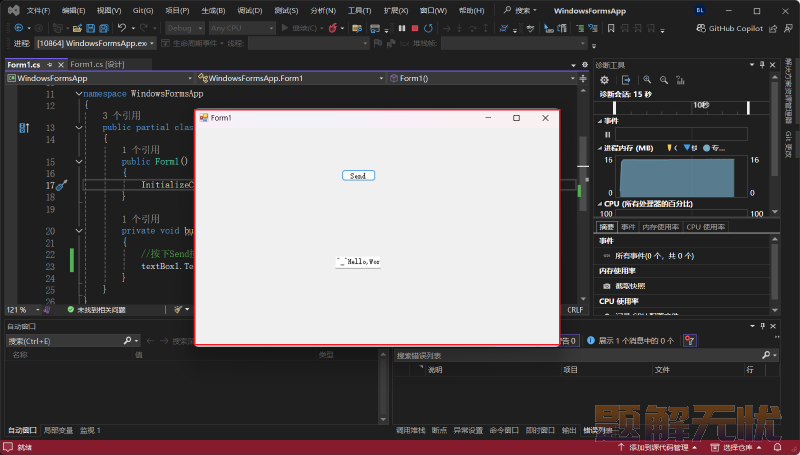Switch to the 内存使用率 tab in diagnostics

[x=661, y=227]
